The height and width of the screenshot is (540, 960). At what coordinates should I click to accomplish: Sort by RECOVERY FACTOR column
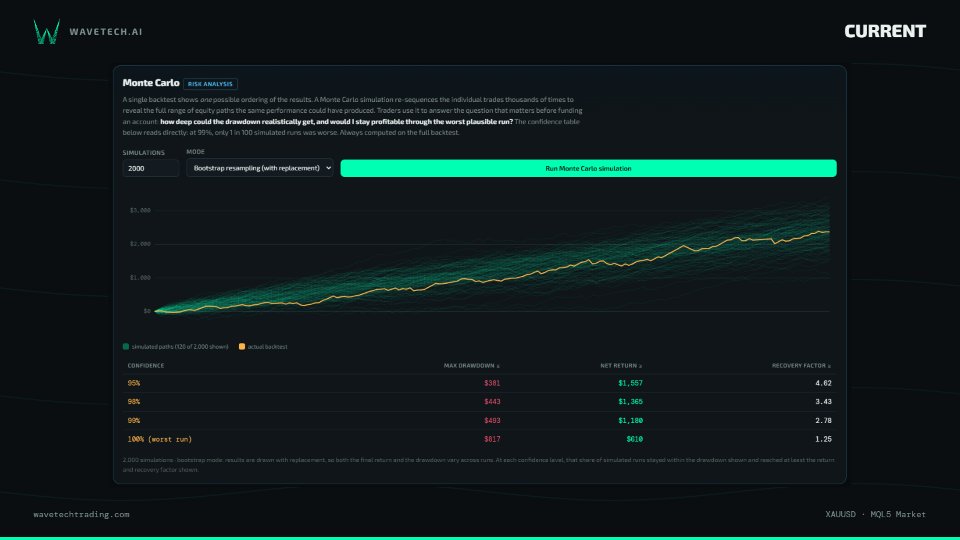pos(801,366)
